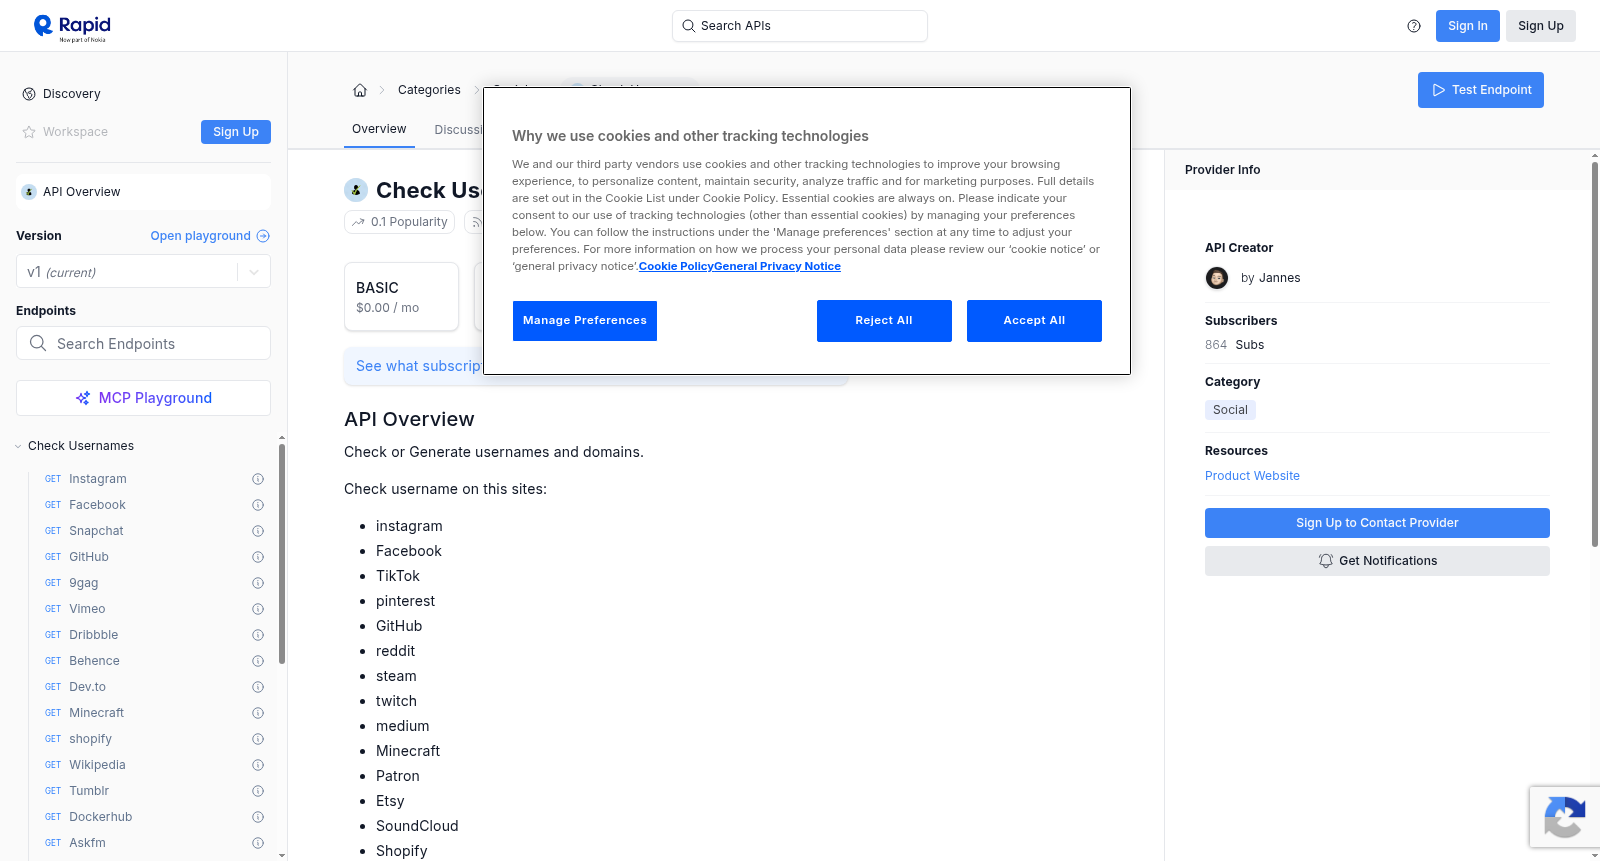Select the BASIC $0.00 plan card
The image size is (1600, 861).
[401, 296]
